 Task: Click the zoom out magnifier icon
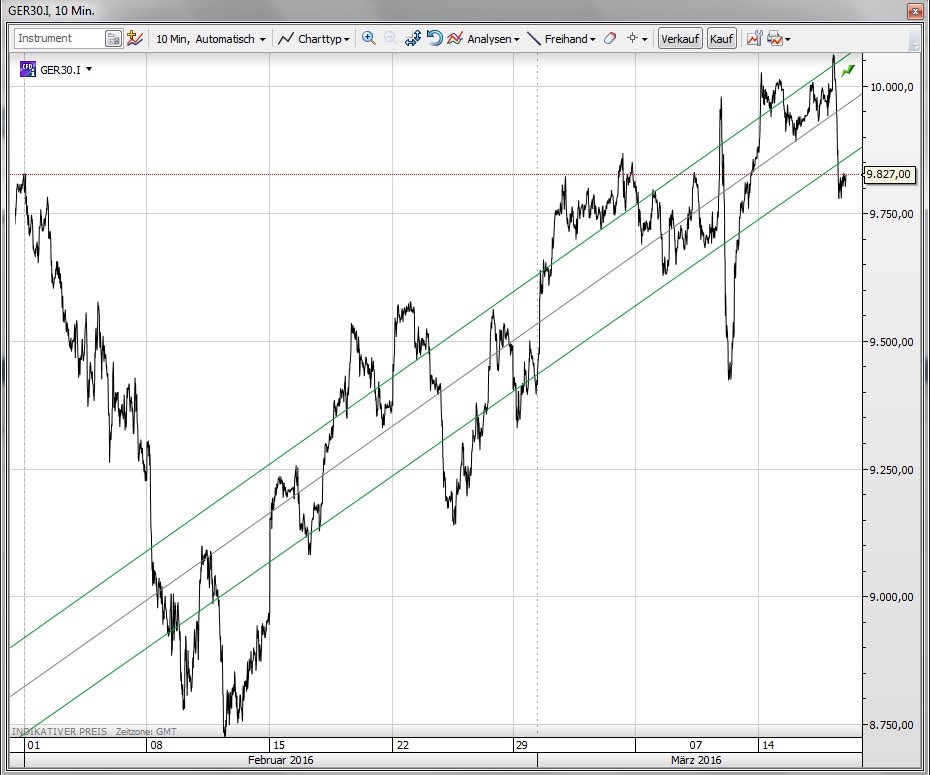(390, 39)
